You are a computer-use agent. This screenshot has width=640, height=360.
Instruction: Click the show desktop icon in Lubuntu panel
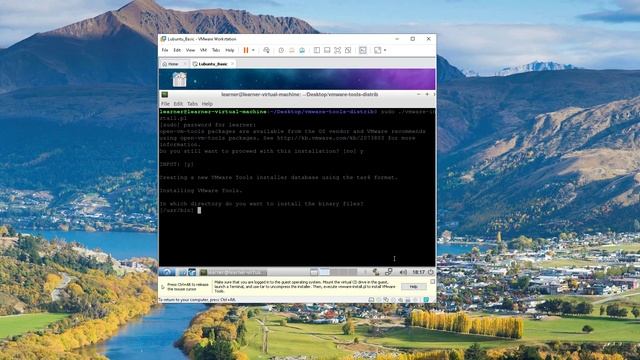(x=313, y=272)
